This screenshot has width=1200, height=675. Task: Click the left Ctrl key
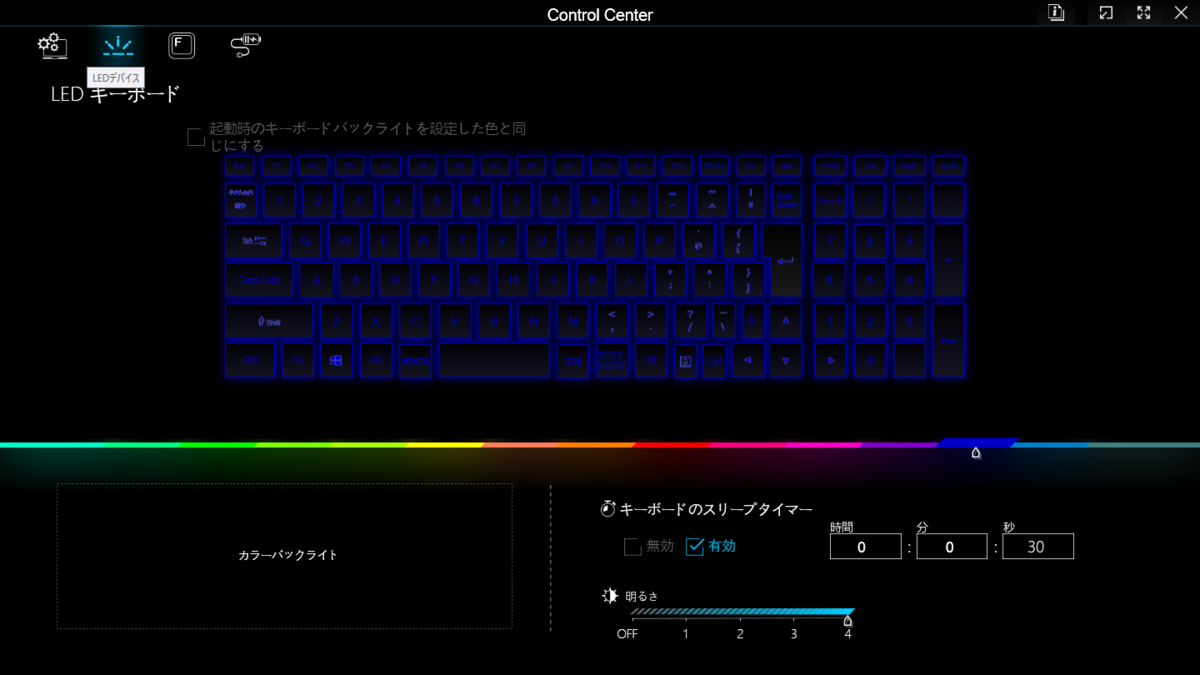click(x=250, y=360)
